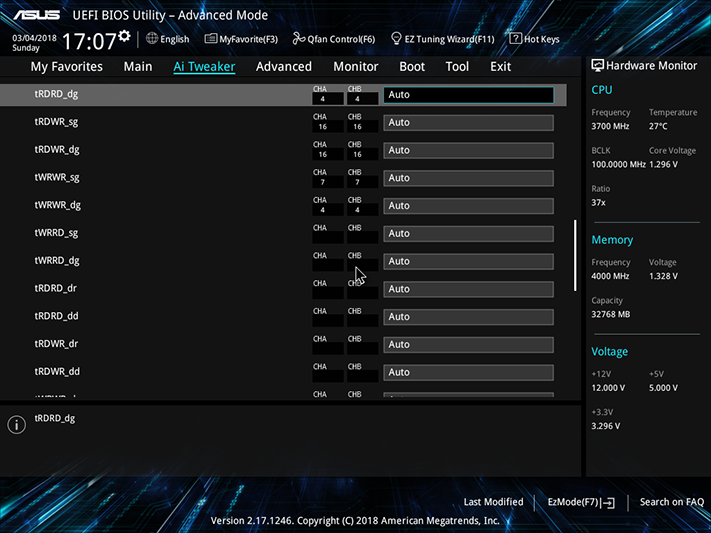Click the tWRWR_sg row label
This screenshot has height=533, width=711.
coord(57,177)
